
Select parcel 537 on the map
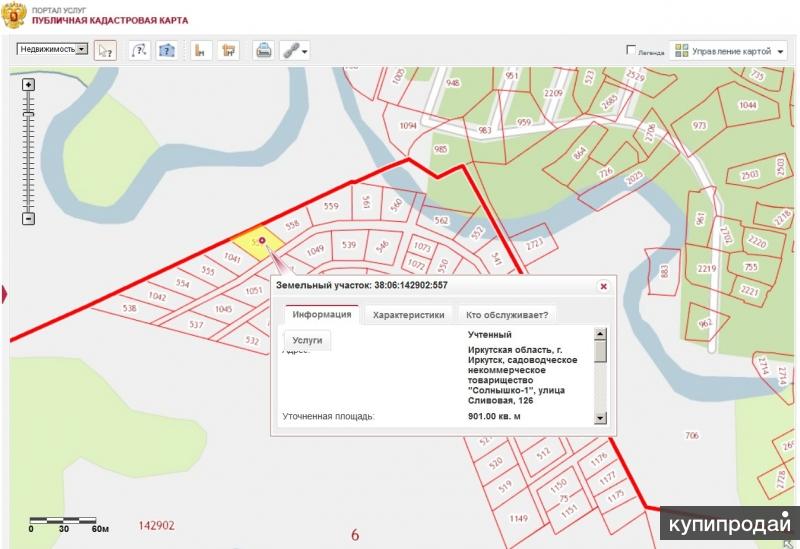point(196,324)
